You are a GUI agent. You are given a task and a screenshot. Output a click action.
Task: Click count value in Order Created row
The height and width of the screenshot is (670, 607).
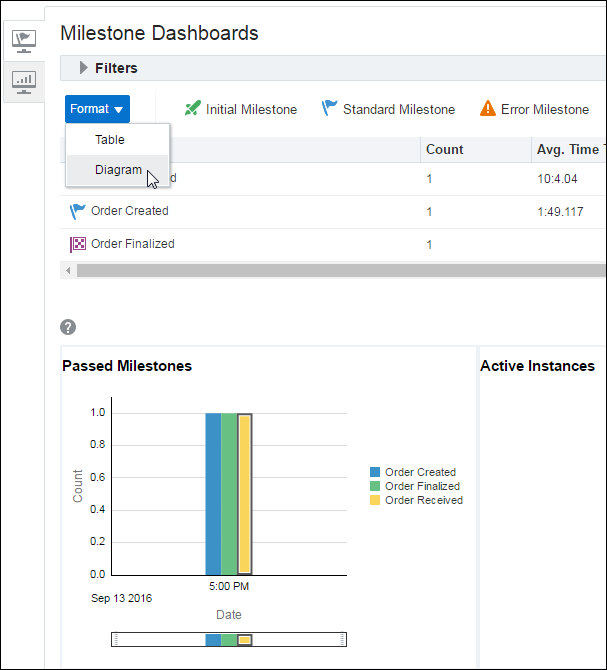pos(429,212)
